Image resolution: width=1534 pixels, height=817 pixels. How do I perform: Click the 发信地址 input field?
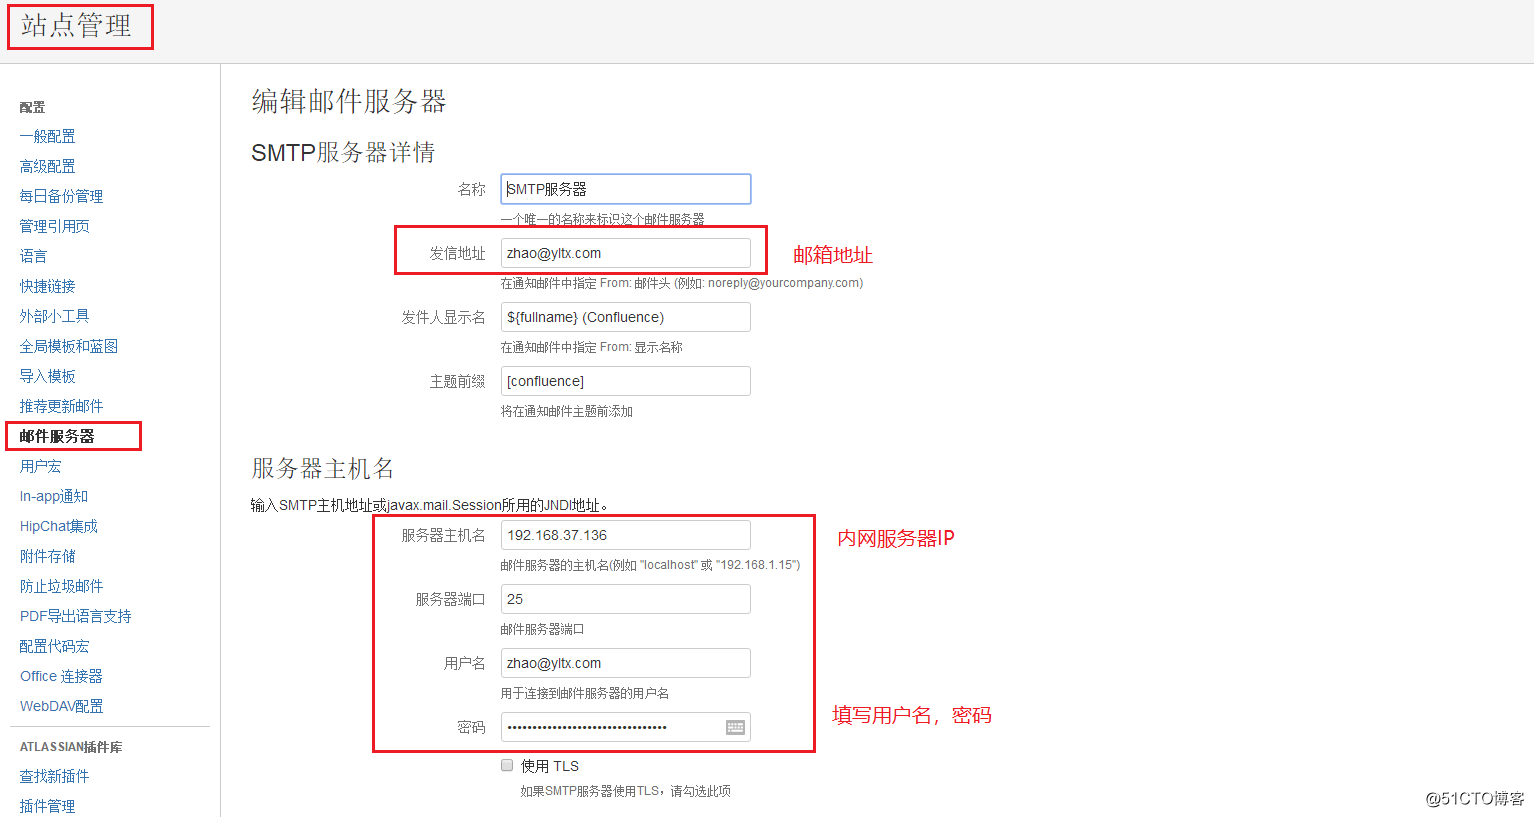626,253
